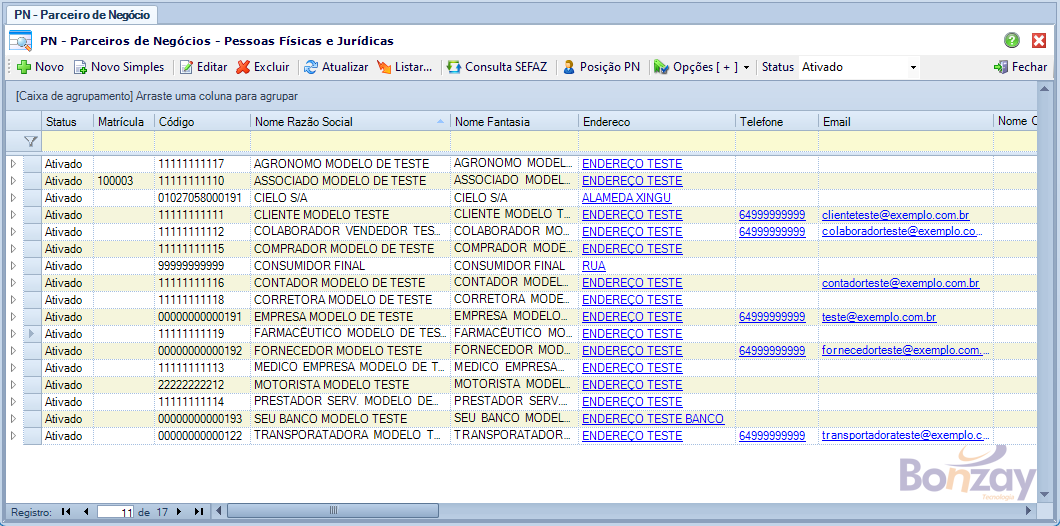Go to the last record navigation button
Image resolution: width=1060 pixels, height=526 pixels.
pyautogui.click(x=198, y=512)
